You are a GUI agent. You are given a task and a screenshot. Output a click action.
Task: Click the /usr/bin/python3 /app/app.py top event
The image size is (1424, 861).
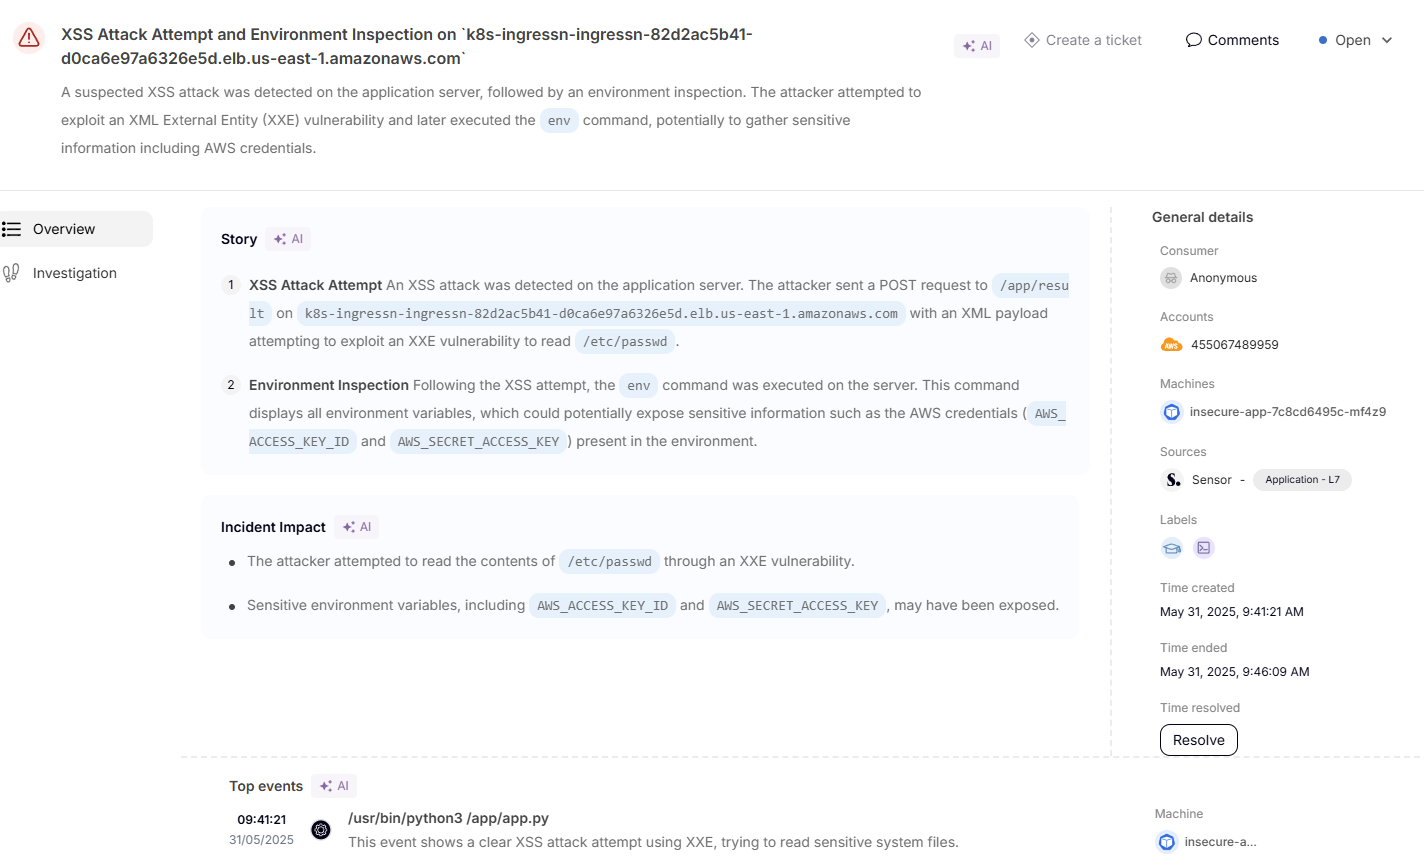coord(448,818)
